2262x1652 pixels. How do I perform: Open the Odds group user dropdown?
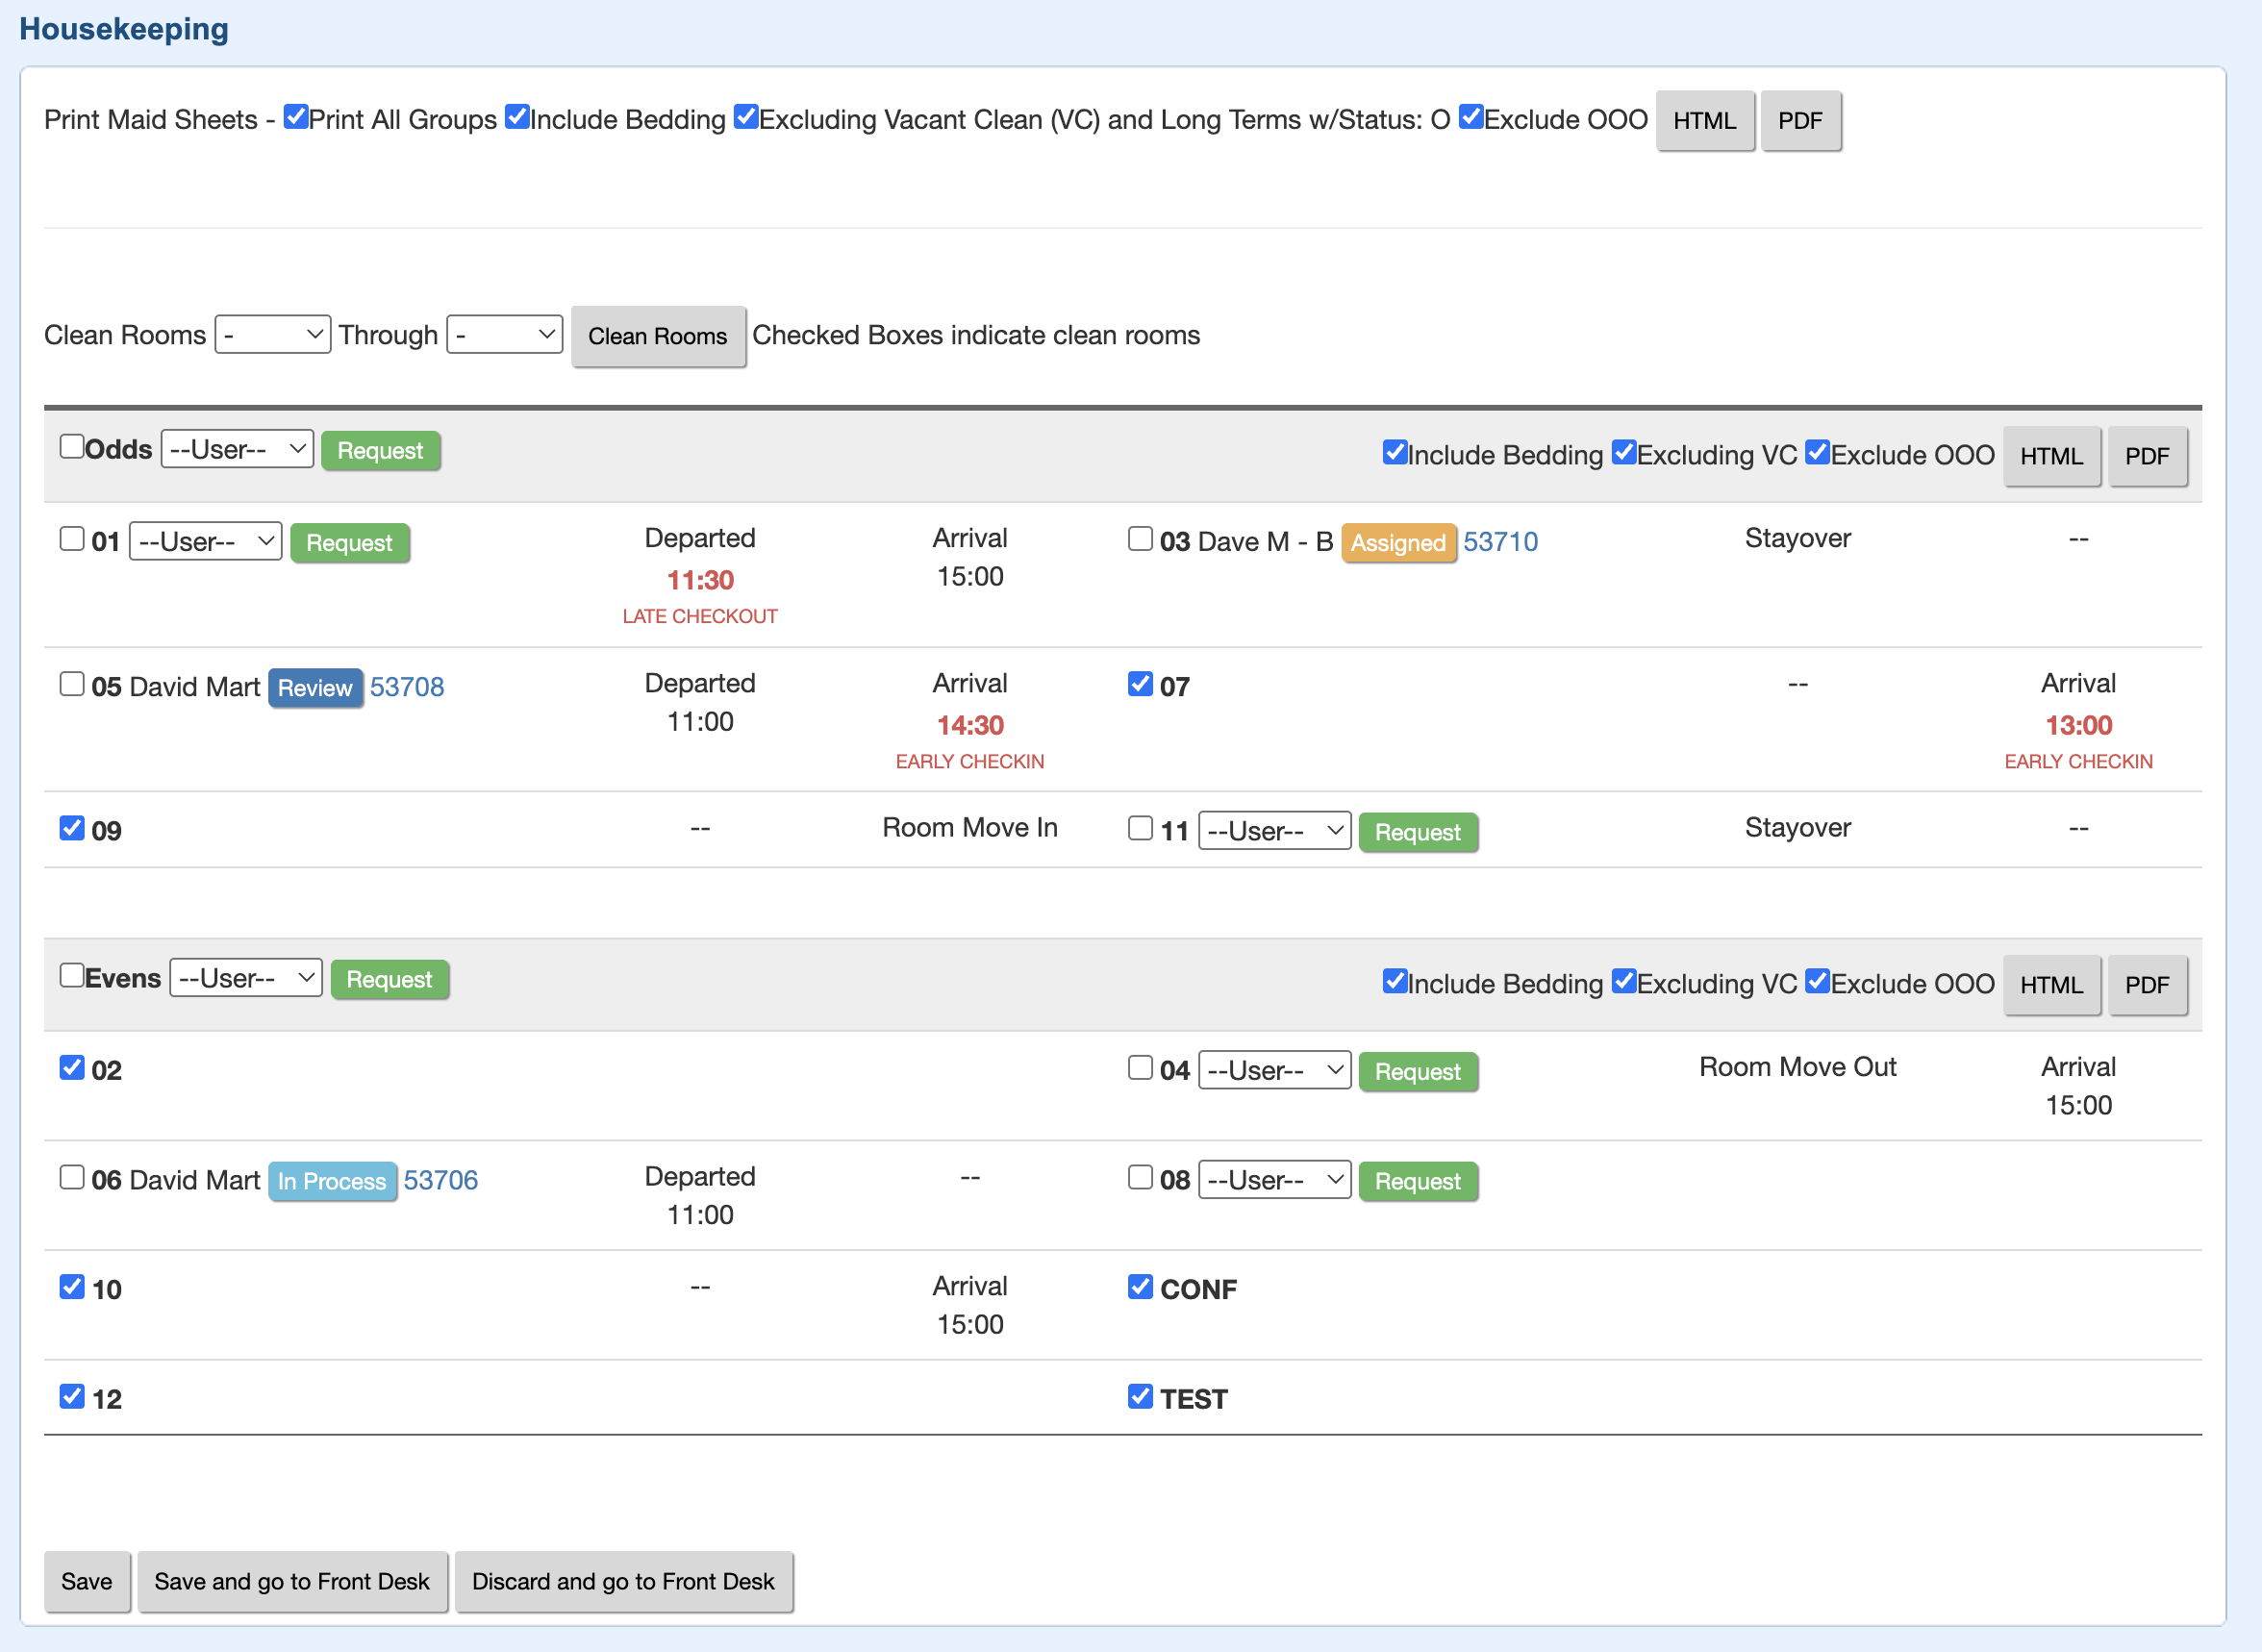point(237,450)
